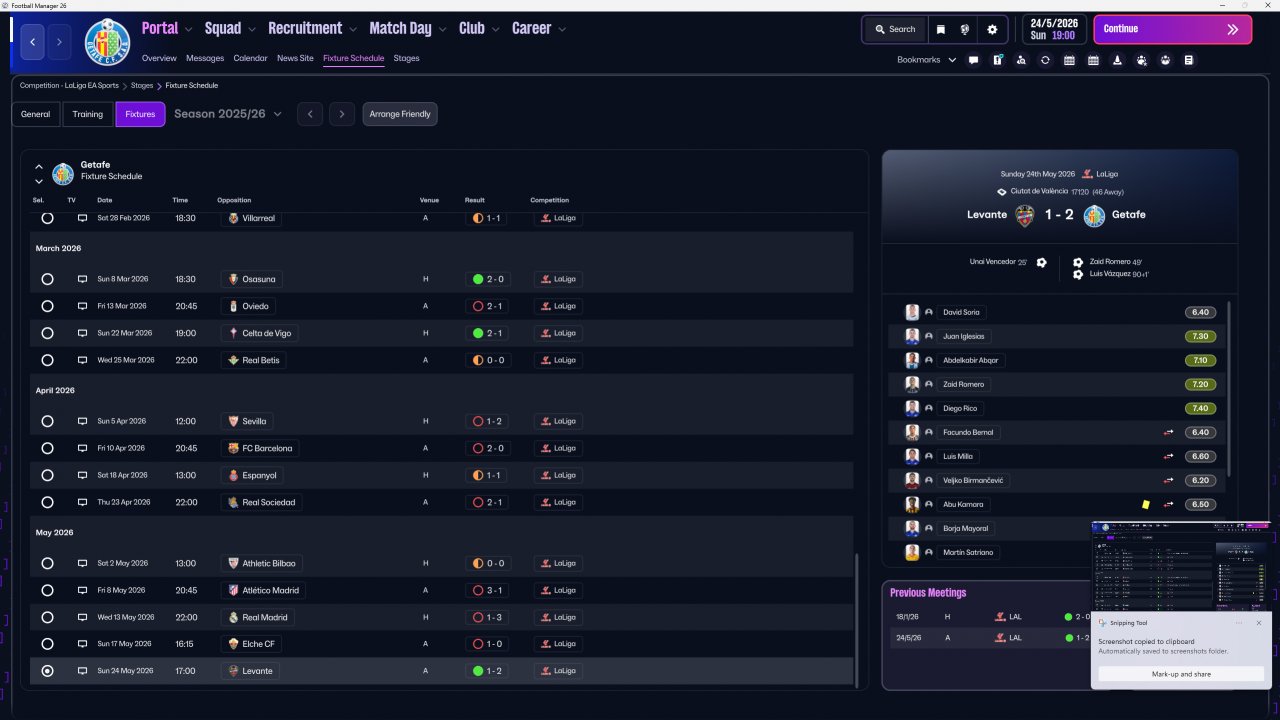Open the exclamation alert bookmark shortcut
This screenshot has height=720, width=1280.
(x=997, y=60)
